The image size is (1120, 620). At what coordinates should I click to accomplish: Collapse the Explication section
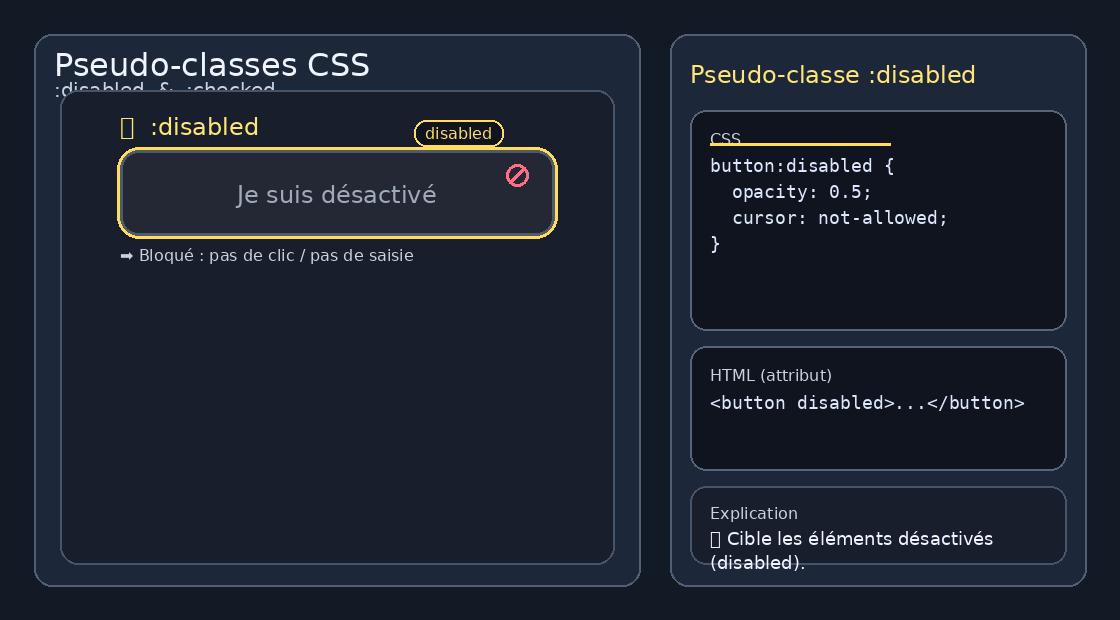(x=878, y=525)
